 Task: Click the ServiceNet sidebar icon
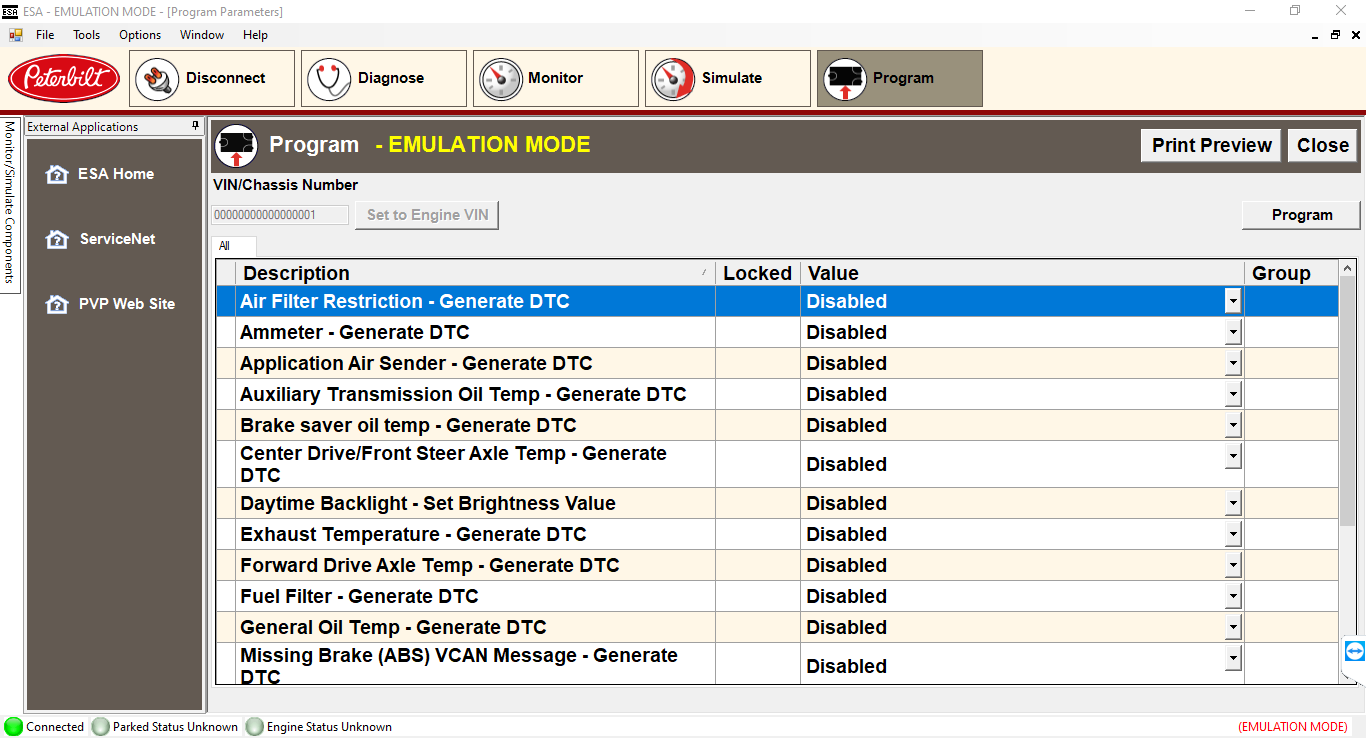click(x=57, y=240)
